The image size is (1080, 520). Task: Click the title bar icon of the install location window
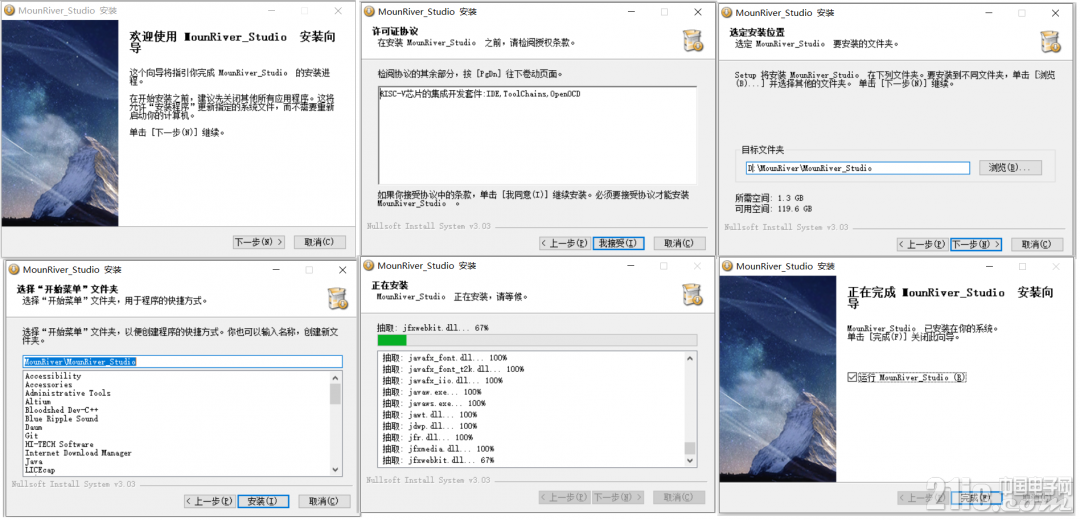tap(727, 12)
